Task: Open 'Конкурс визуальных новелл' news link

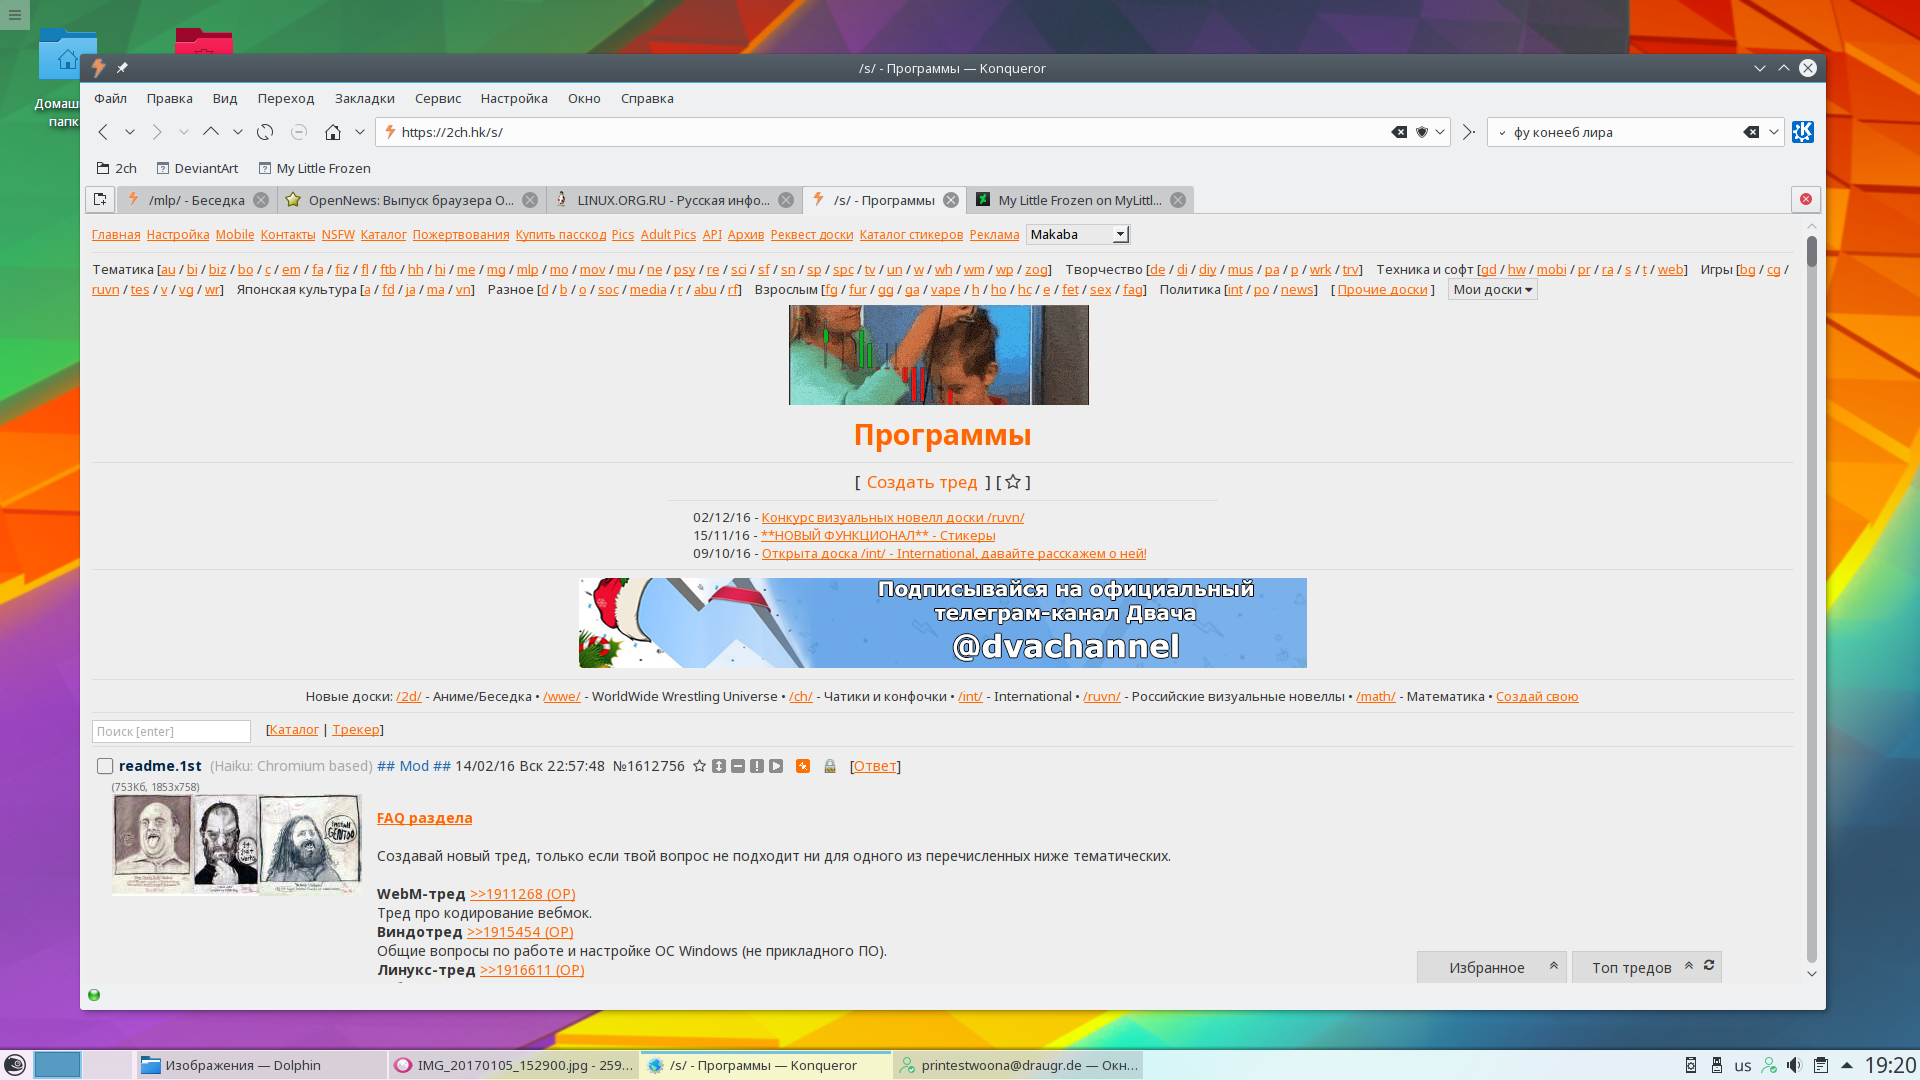Action: tap(893, 517)
